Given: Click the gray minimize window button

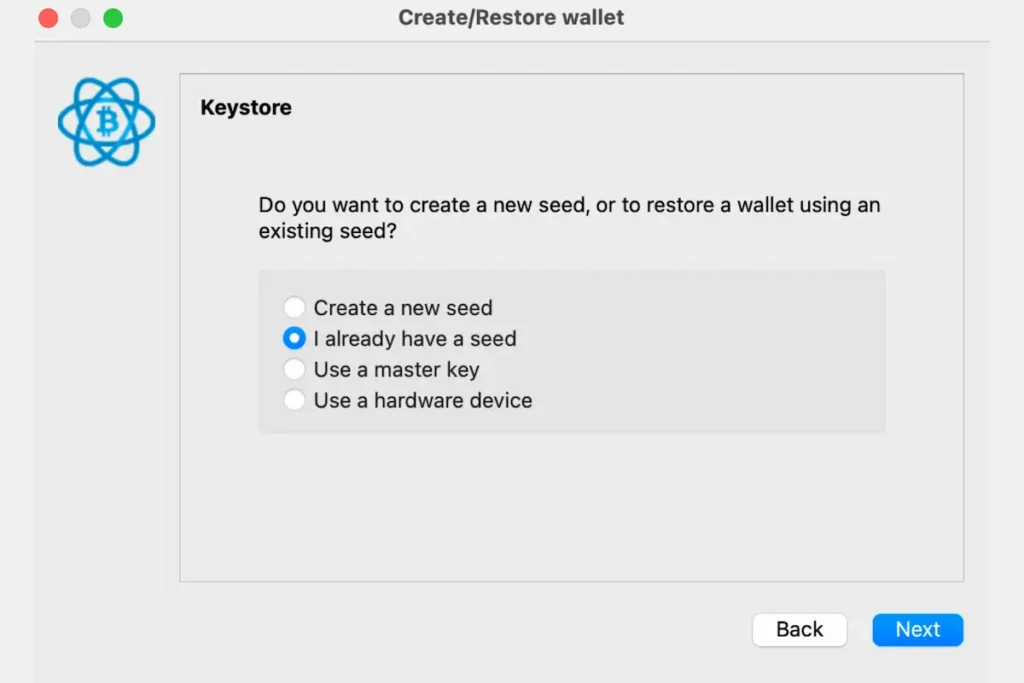Looking at the screenshot, I should pos(80,18).
